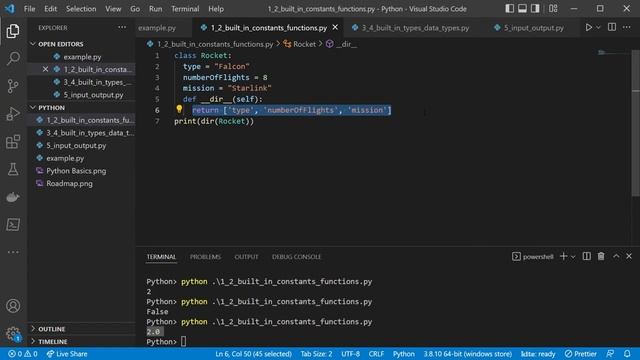Show additional activity bar views

pos(13,252)
